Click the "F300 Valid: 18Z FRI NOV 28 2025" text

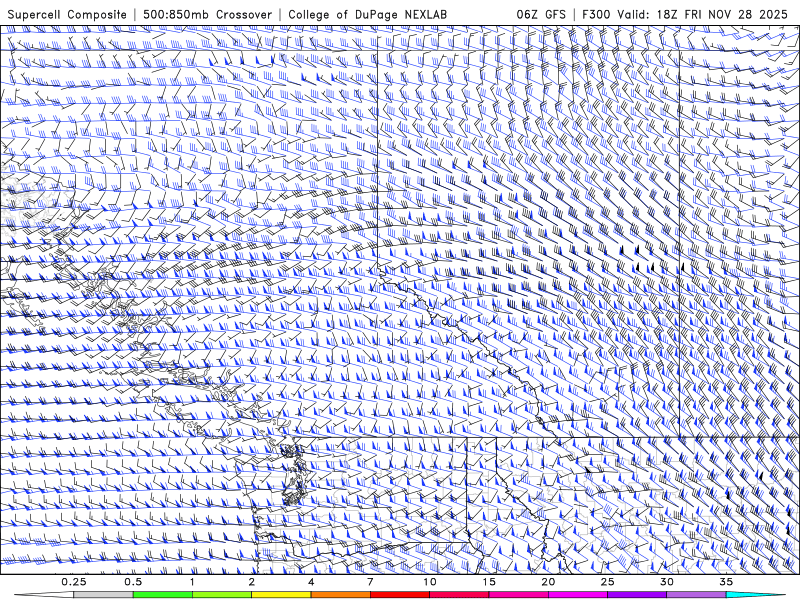685,14
